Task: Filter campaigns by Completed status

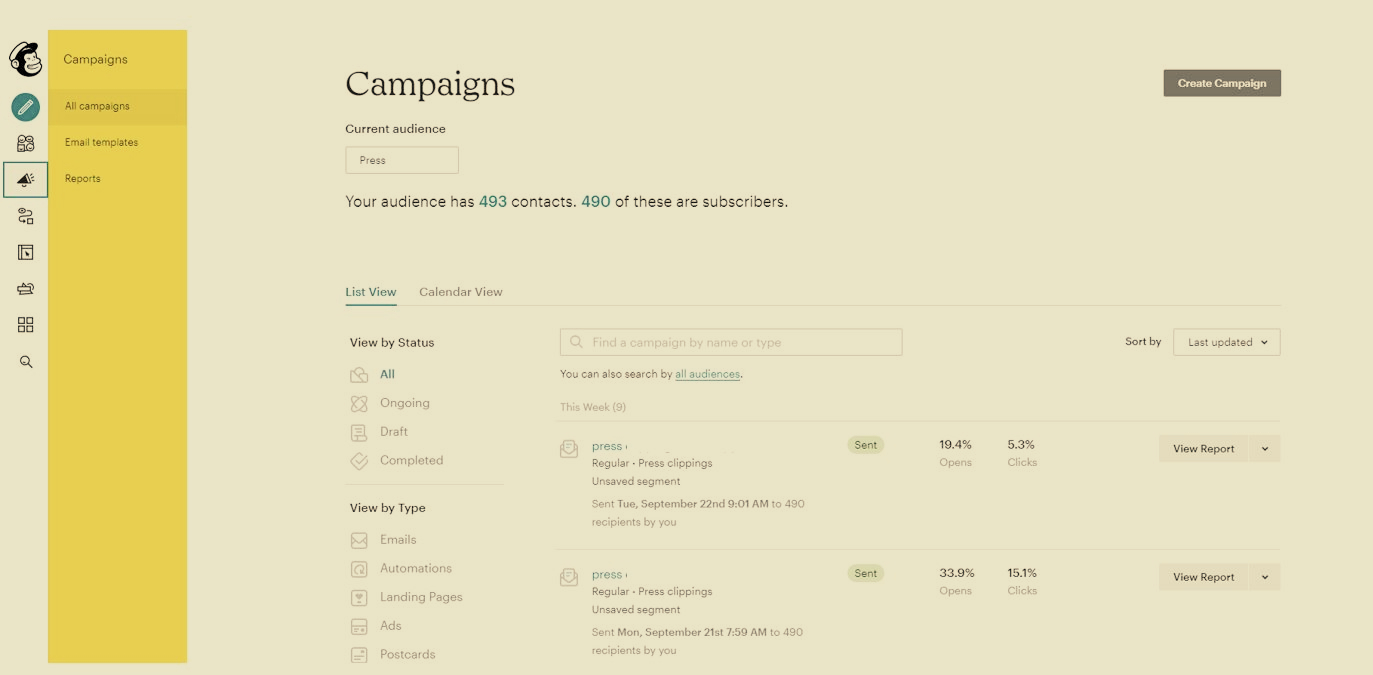Action: coord(411,461)
